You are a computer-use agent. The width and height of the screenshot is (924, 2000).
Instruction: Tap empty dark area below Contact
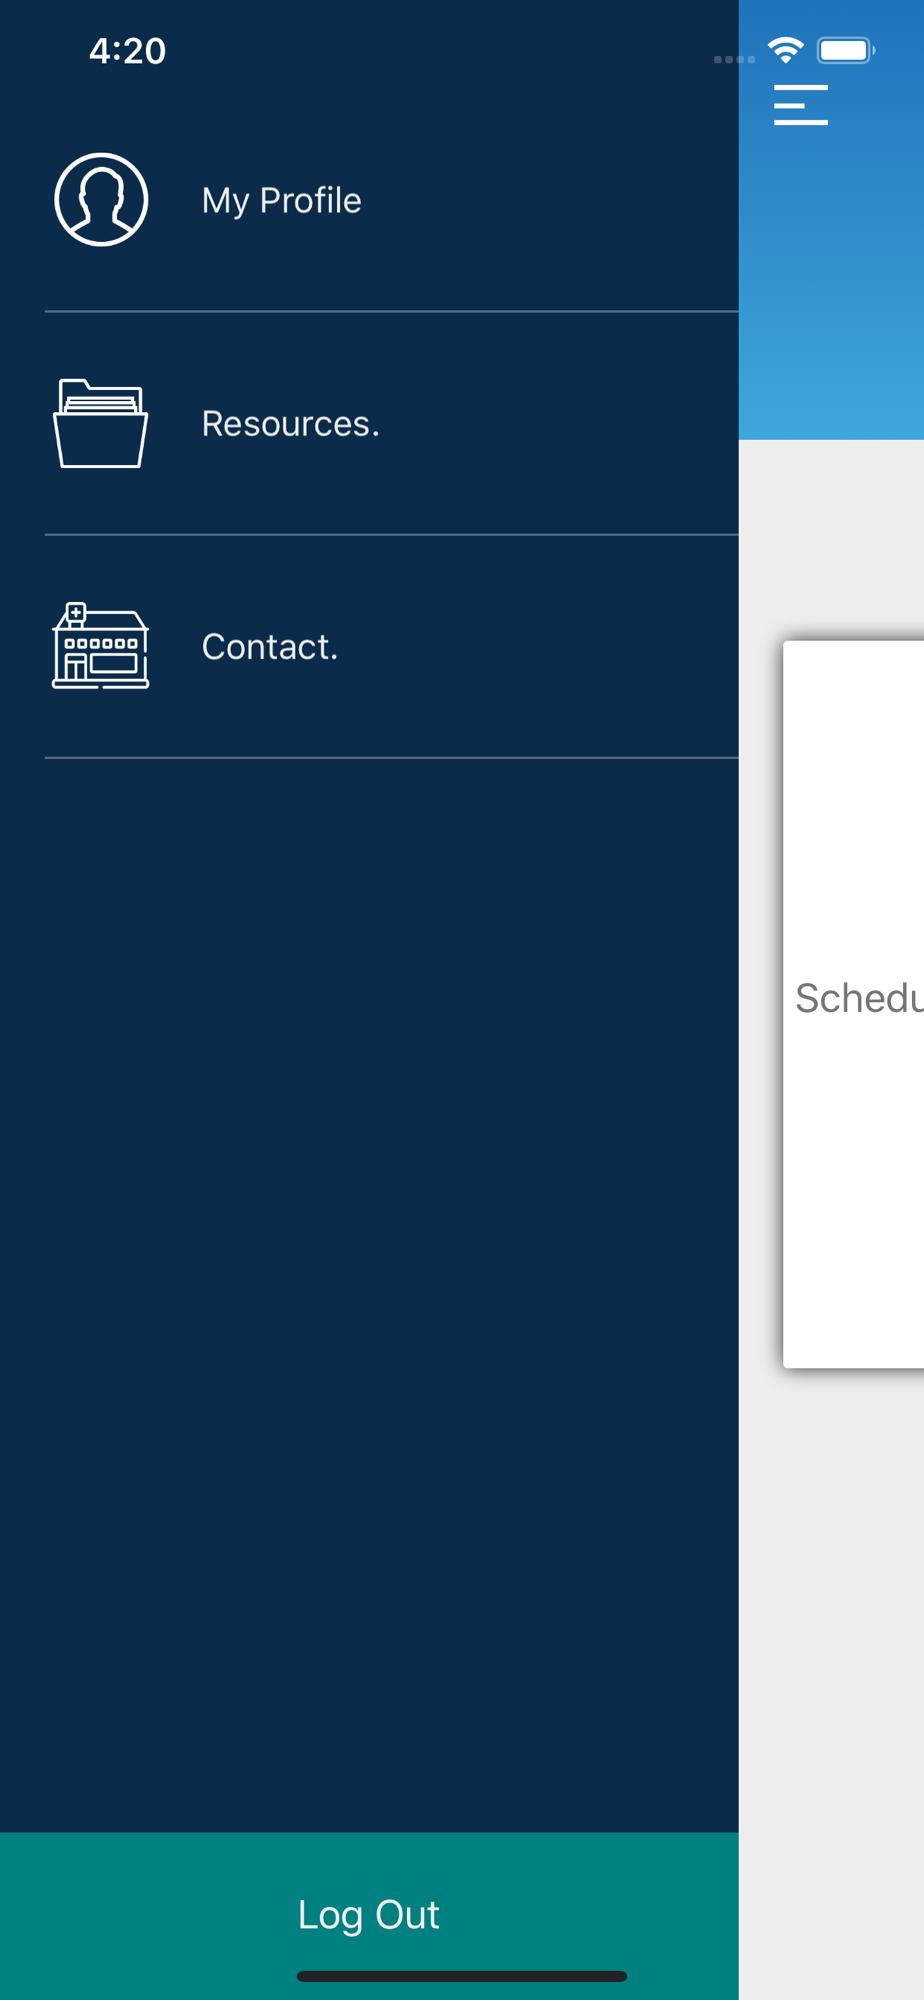[369, 1290]
